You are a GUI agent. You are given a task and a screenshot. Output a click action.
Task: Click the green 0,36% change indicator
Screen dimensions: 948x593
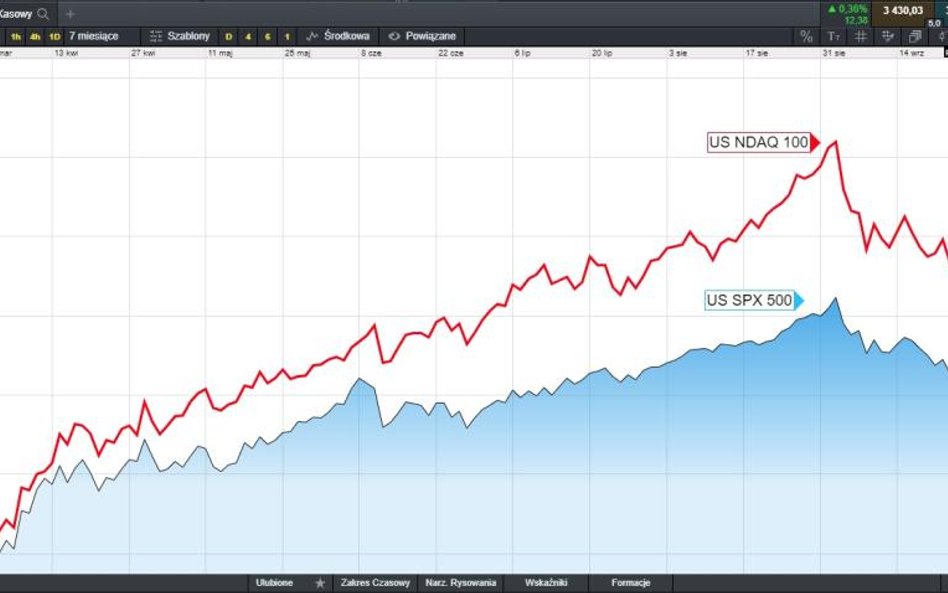[x=848, y=9]
